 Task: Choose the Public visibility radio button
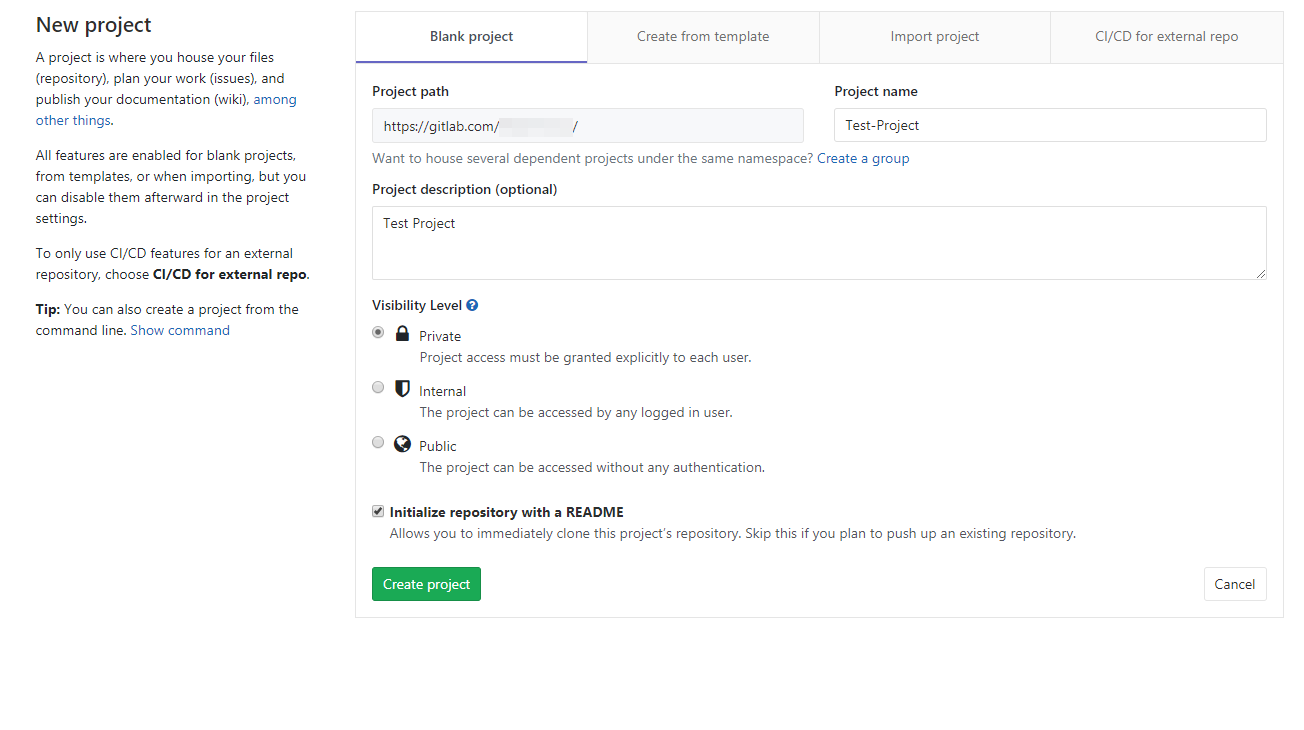[378, 443]
